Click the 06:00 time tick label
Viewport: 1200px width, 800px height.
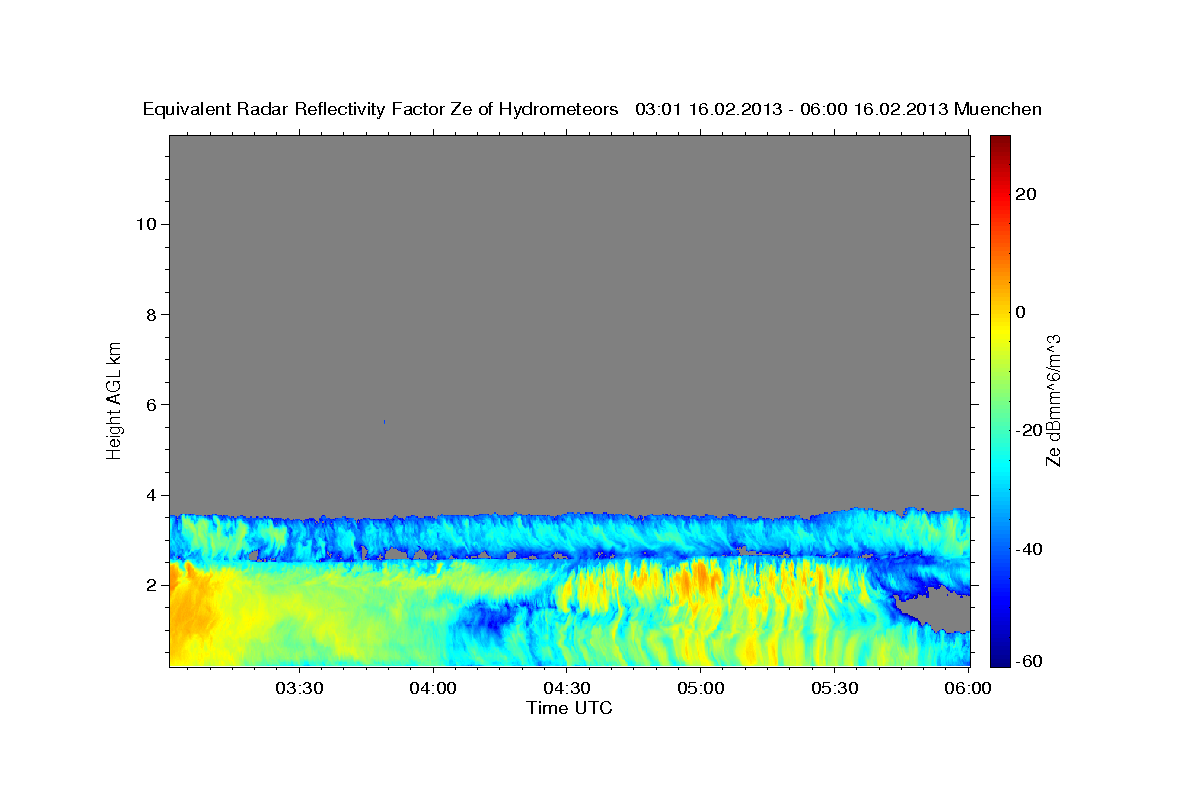click(969, 688)
